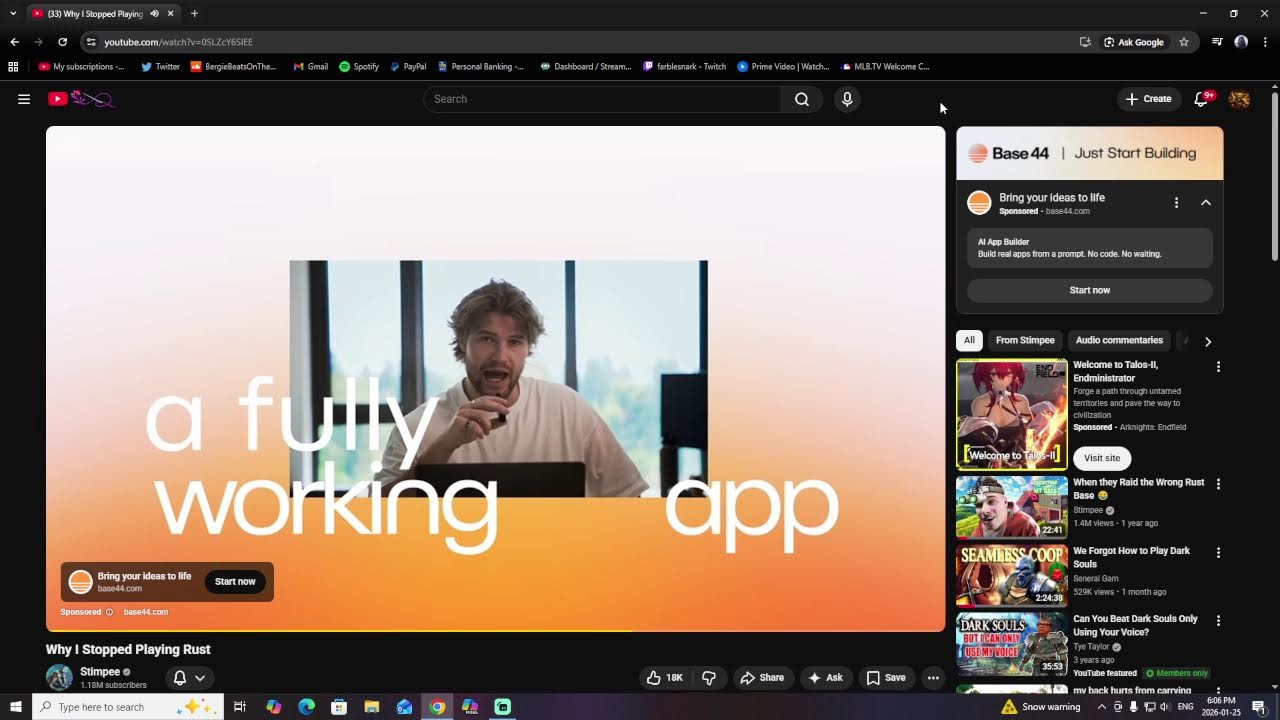Reload the page in browser
Viewport: 1280px width, 720px height.
pos(62,42)
